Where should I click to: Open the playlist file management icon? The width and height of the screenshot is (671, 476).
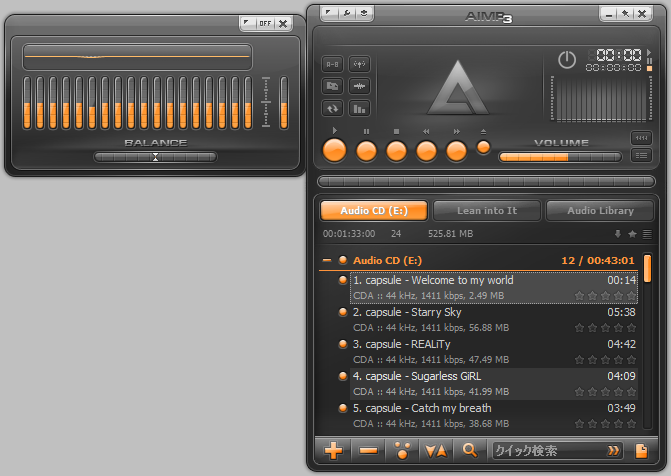point(641,451)
